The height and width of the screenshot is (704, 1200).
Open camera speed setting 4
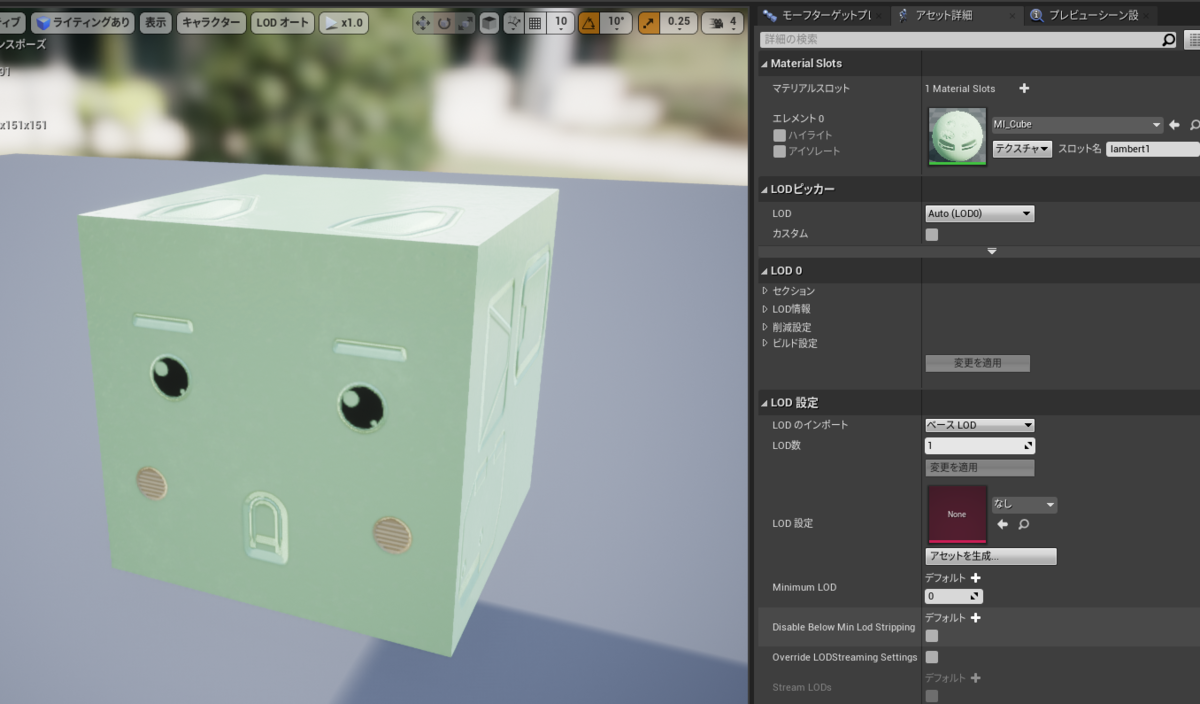coord(722,22)
